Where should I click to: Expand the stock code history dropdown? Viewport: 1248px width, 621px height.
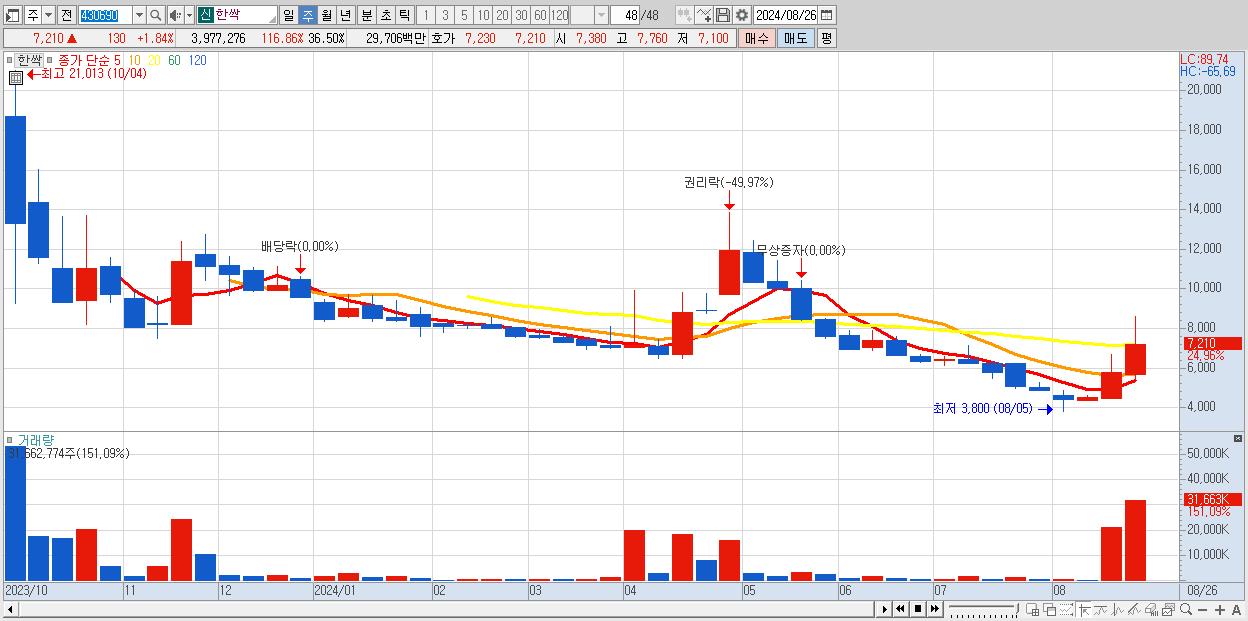point(139,15)
